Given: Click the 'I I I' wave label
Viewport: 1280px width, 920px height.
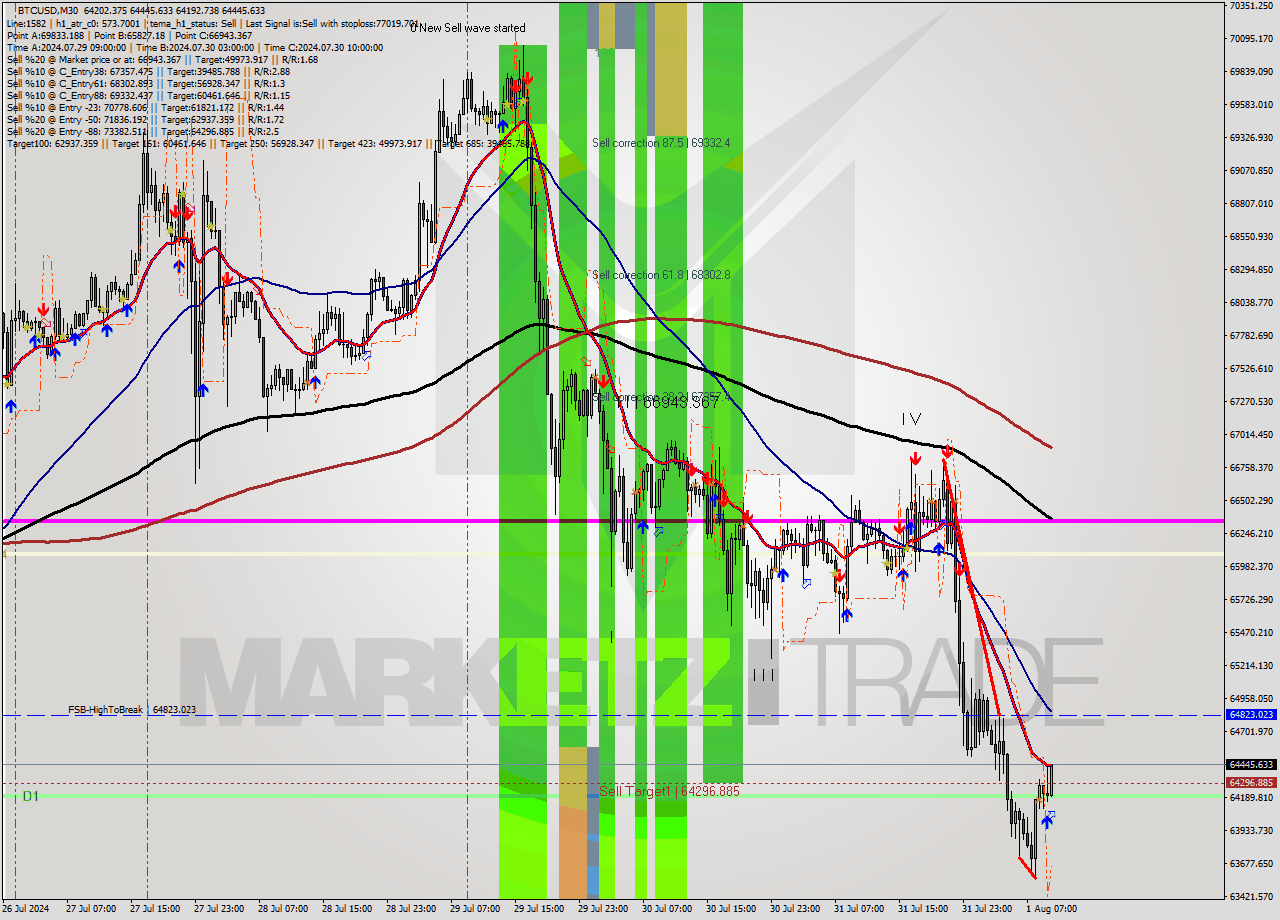Looking at the screenshot, I should coord(764,675).
